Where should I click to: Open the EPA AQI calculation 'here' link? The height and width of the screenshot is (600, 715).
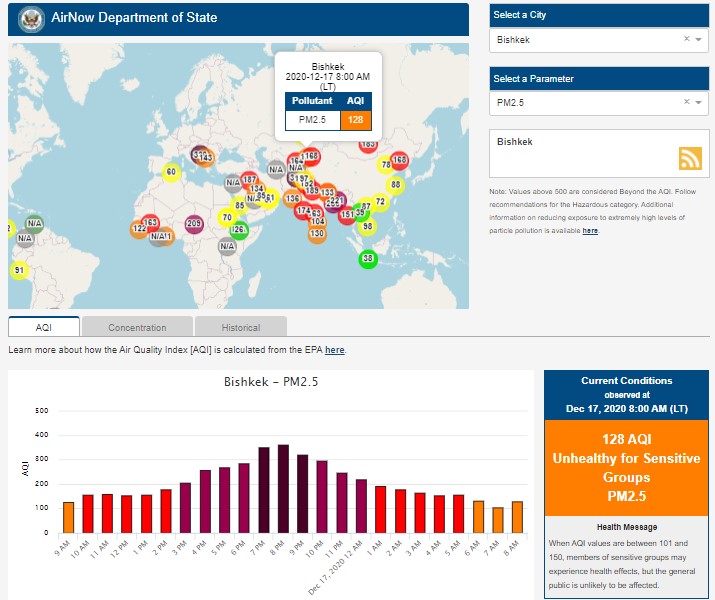(334, 350)
